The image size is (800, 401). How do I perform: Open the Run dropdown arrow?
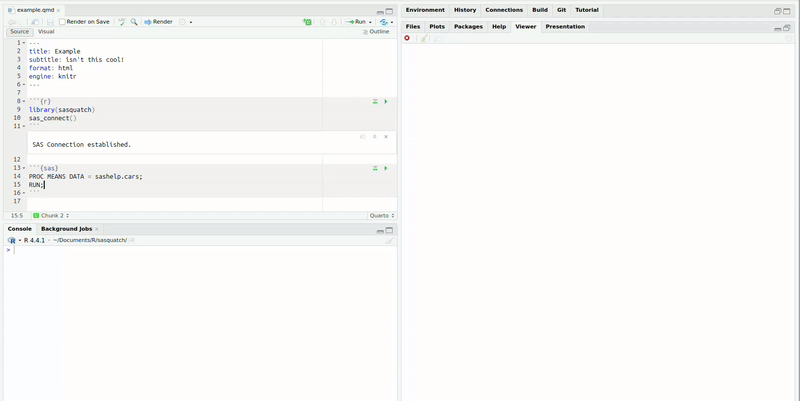pyautogui.click(x=370, y=21)
